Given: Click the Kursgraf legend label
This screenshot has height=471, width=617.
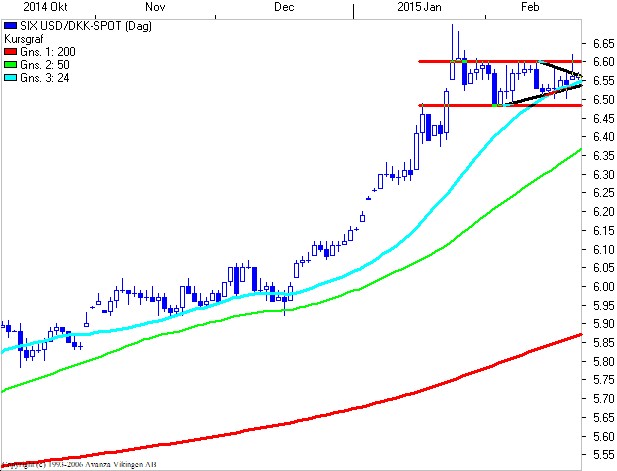Looking at the screenshot, I should click(24, 39).
